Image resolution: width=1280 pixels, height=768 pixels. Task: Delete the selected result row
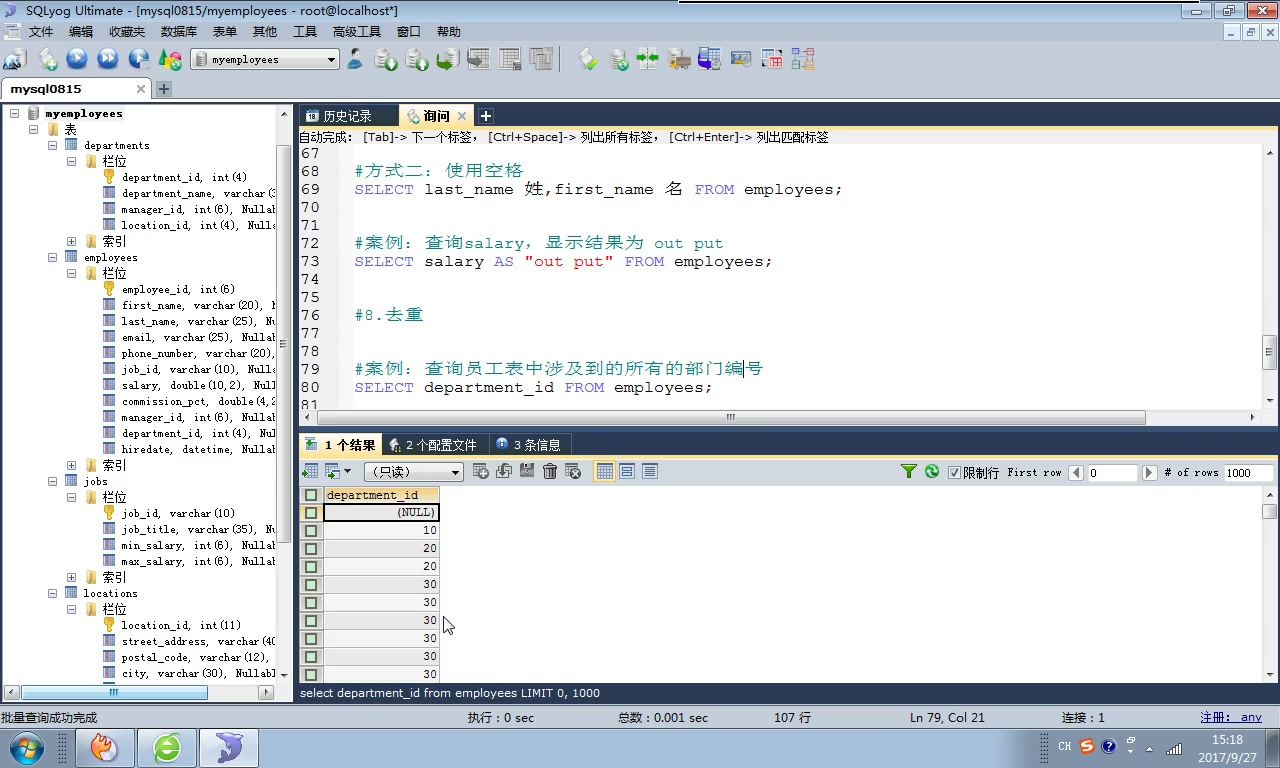point(550,471)
